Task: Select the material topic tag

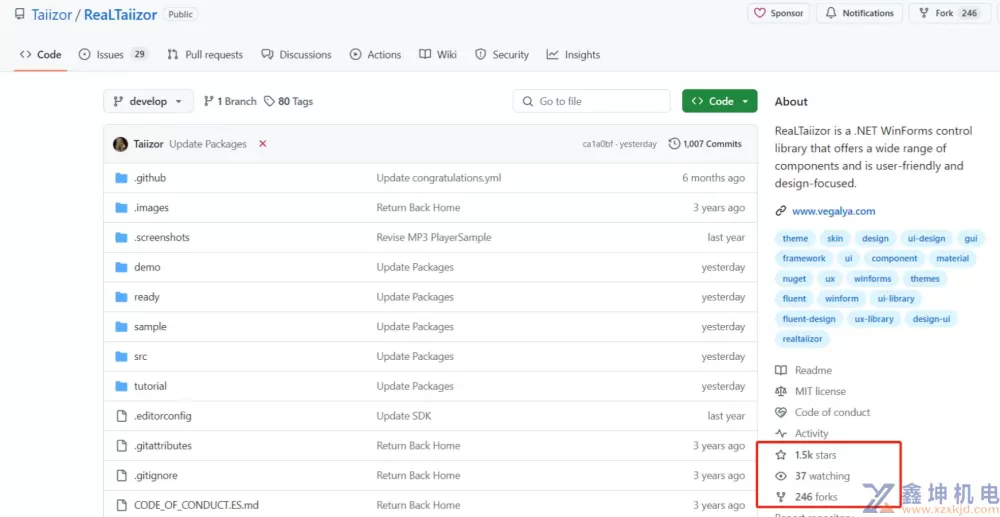Action: [x=952, y=258]
